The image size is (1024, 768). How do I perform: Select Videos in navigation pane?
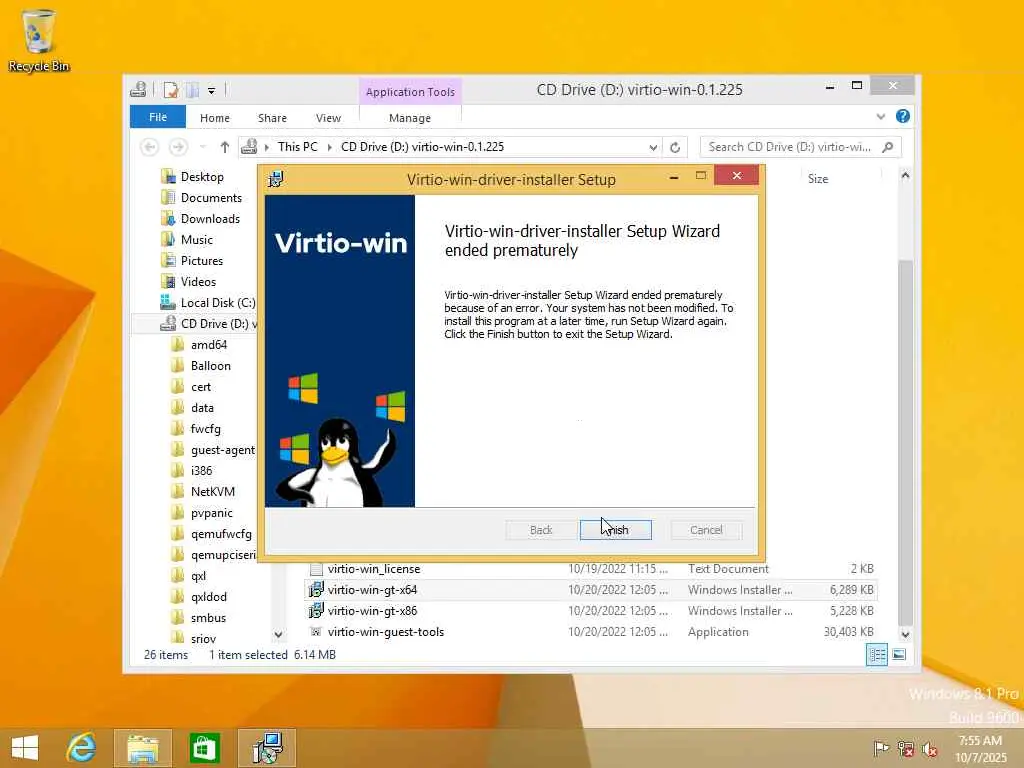198,281
